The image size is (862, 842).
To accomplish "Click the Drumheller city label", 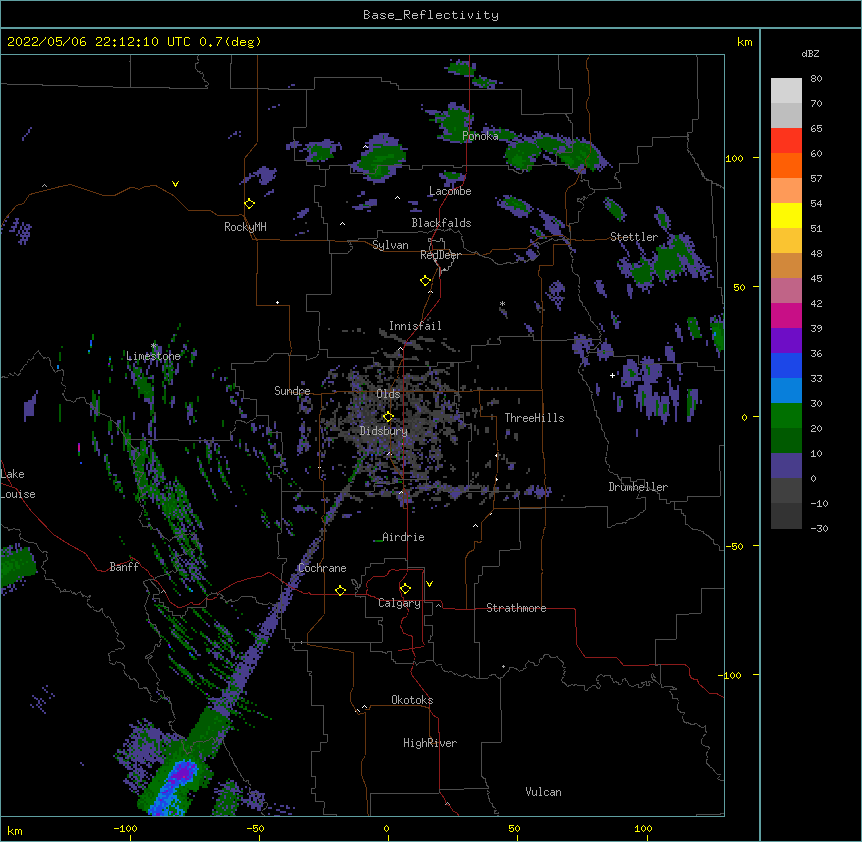I will pos(638,487).
